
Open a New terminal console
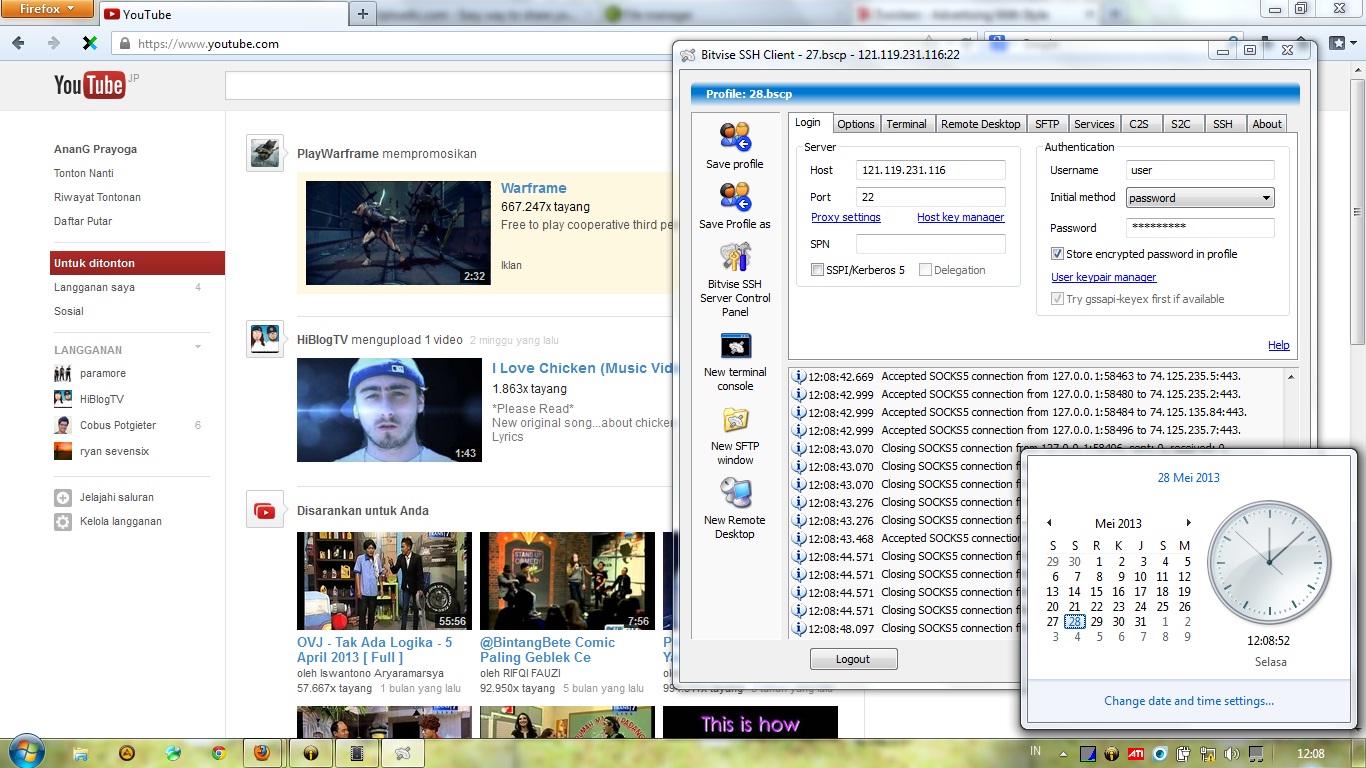point(735,346)
